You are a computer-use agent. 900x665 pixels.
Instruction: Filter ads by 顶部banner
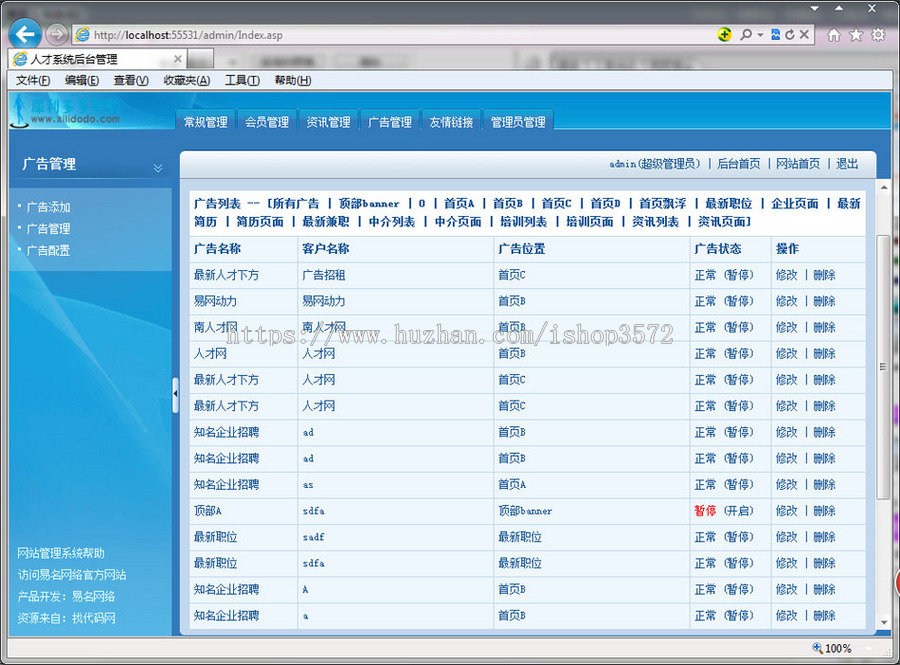click(x=368, y=204)
